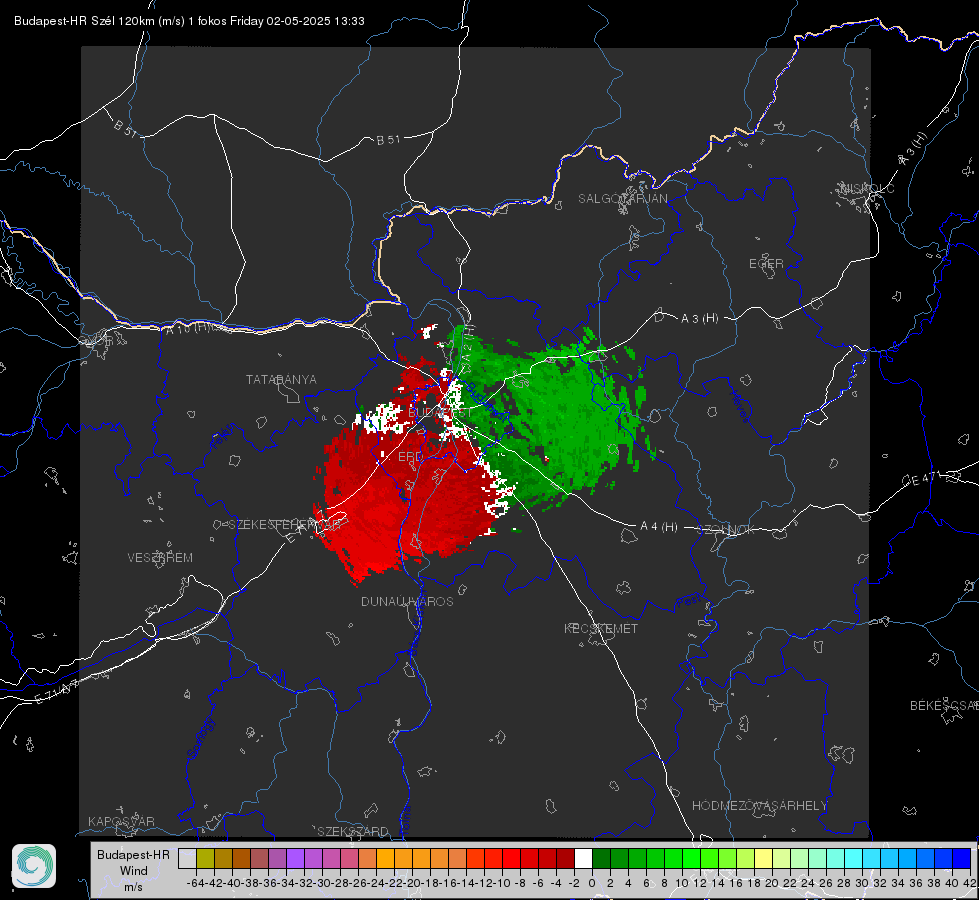The width and height of the screenshot is (979, 900).
Task: Click the ÉRD city label
Action: pos(410,457)
